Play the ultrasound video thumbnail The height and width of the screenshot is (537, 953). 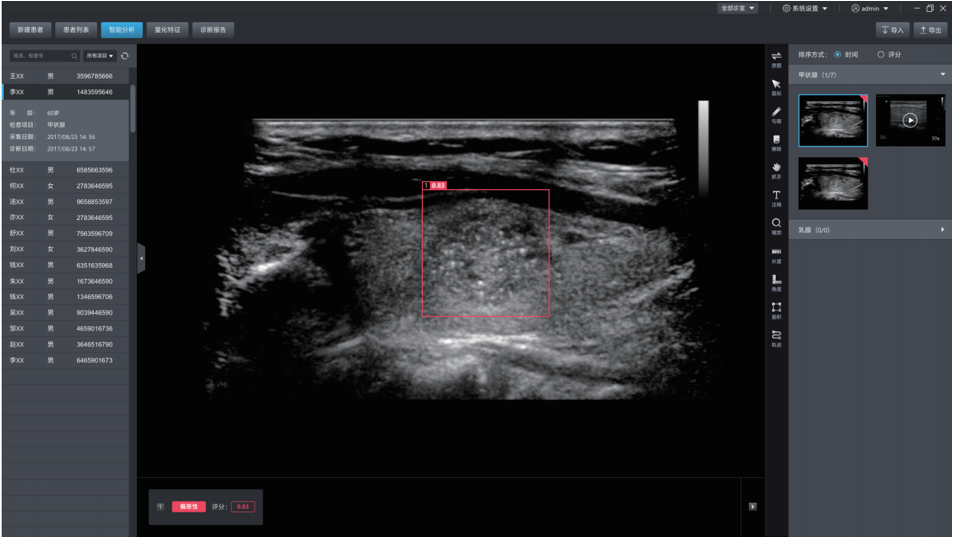[909, 120]
